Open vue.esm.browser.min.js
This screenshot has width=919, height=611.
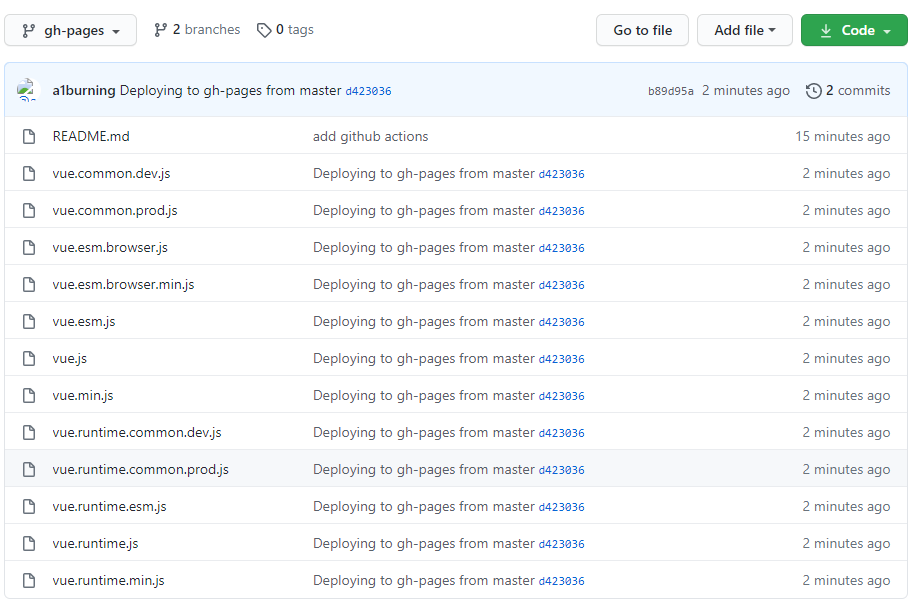coord(123,284)
